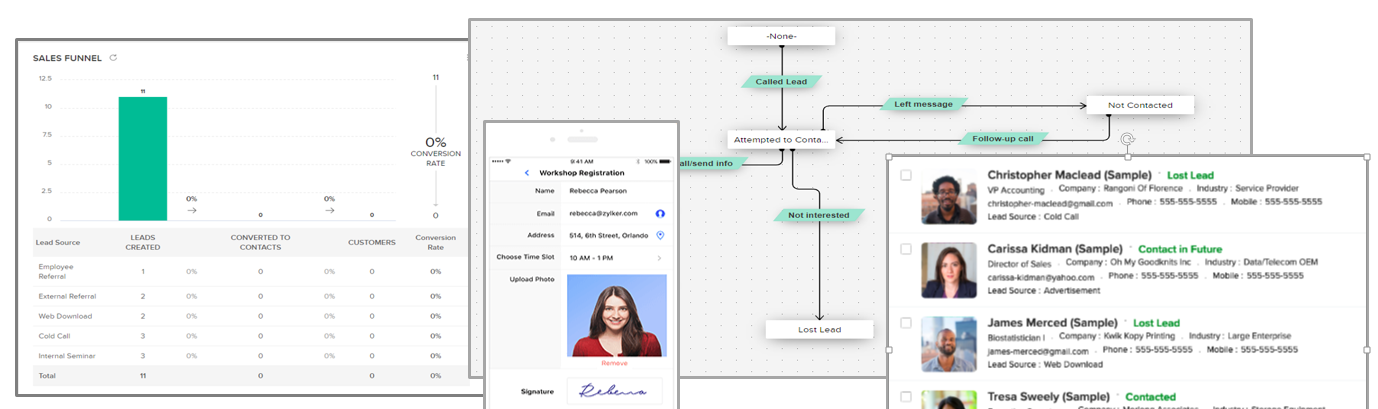
Task: Click the Called Lead transition label
Action: tap(781, 82)
